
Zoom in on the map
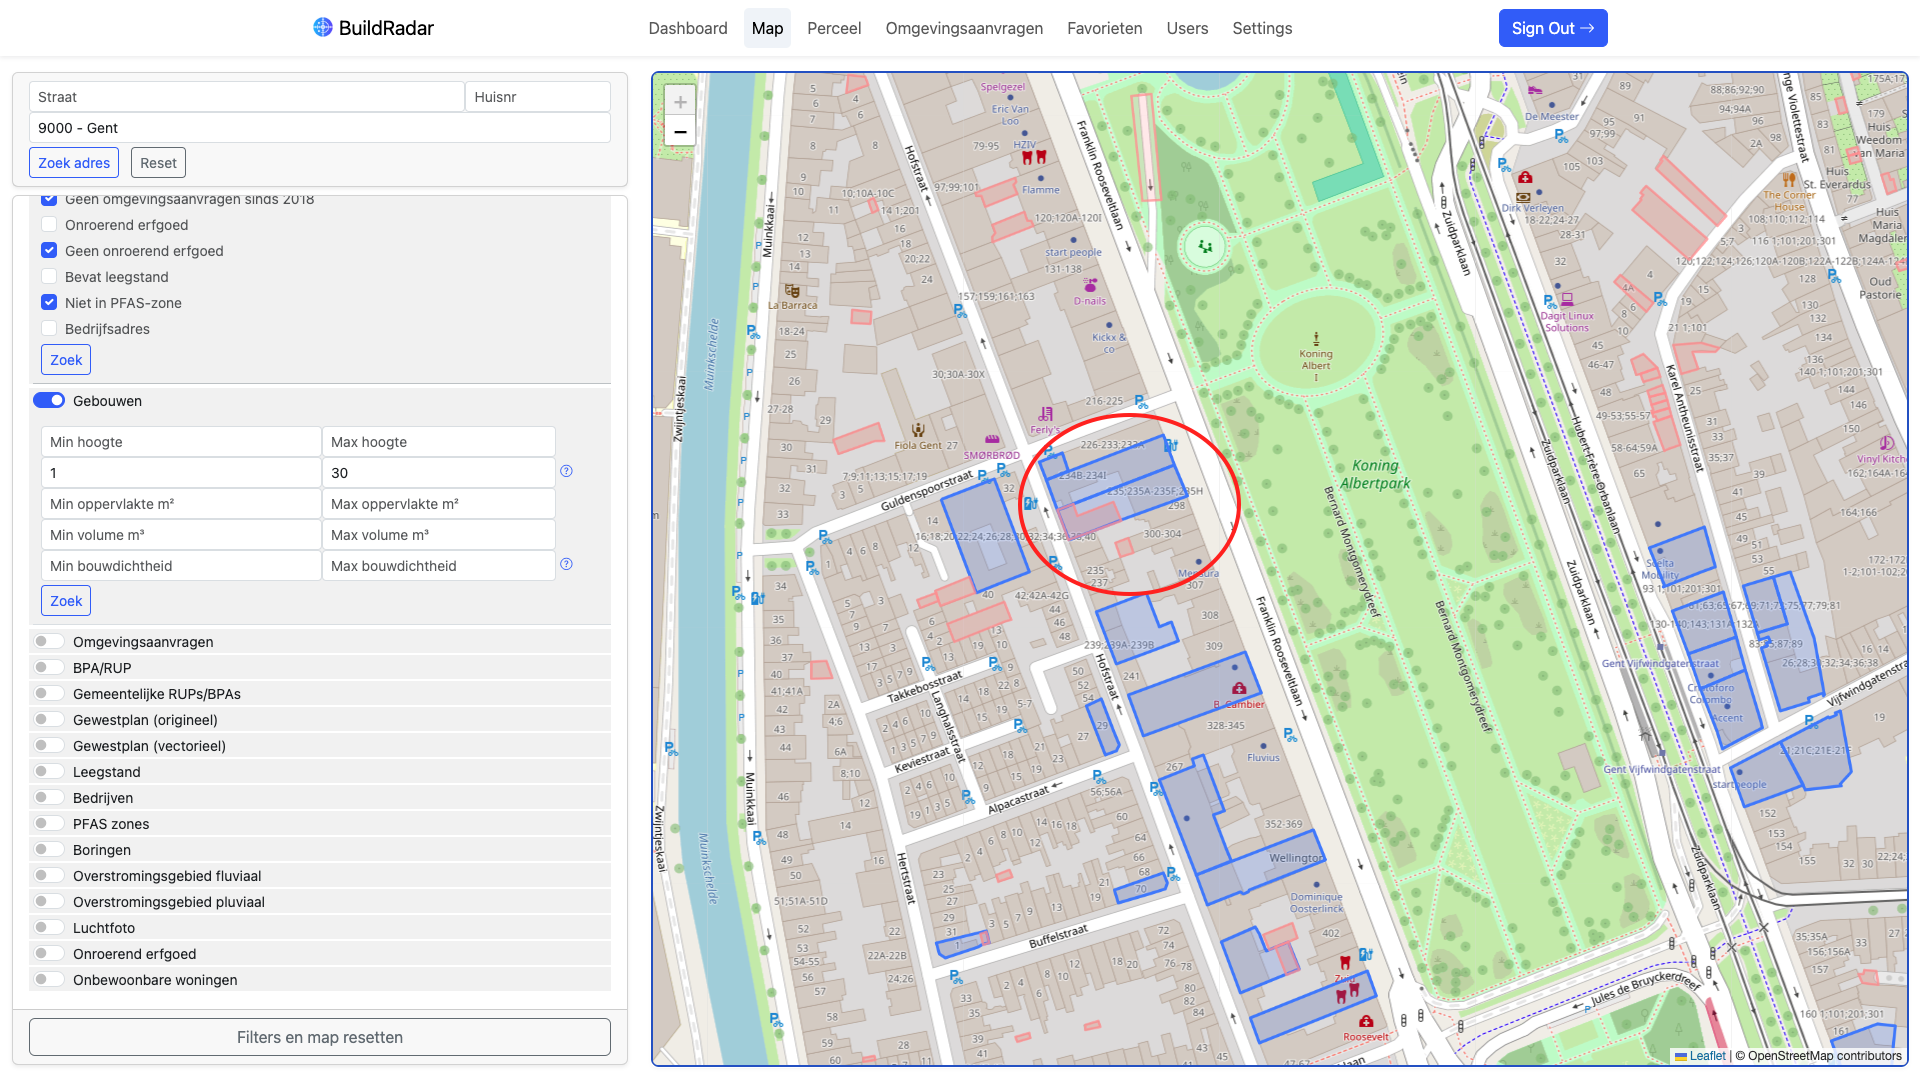(680, 102)
